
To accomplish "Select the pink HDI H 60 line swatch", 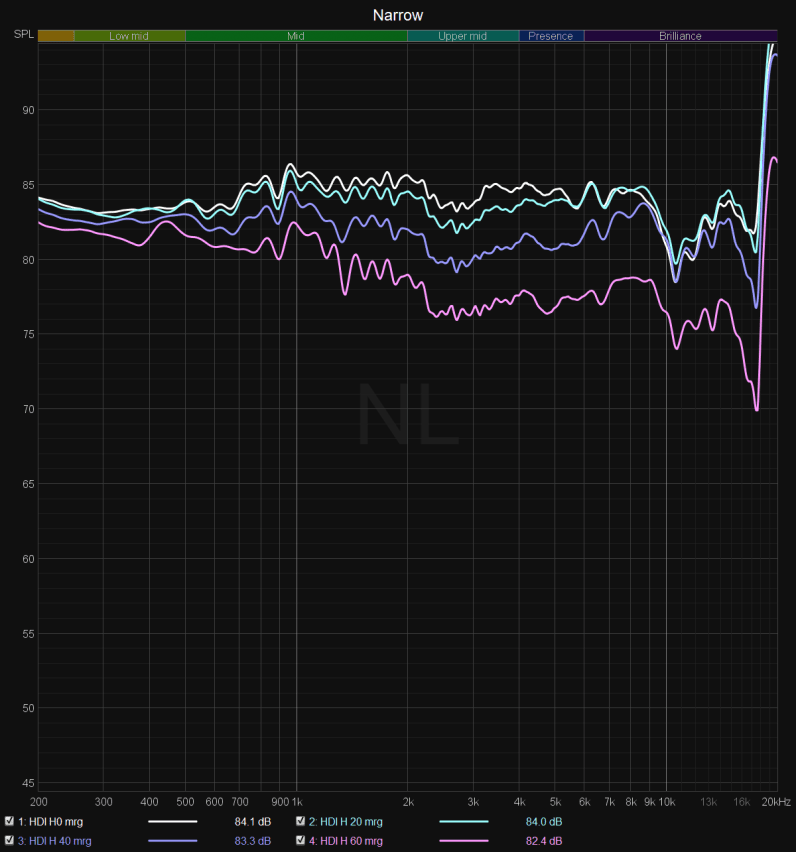I will [464, 840].
